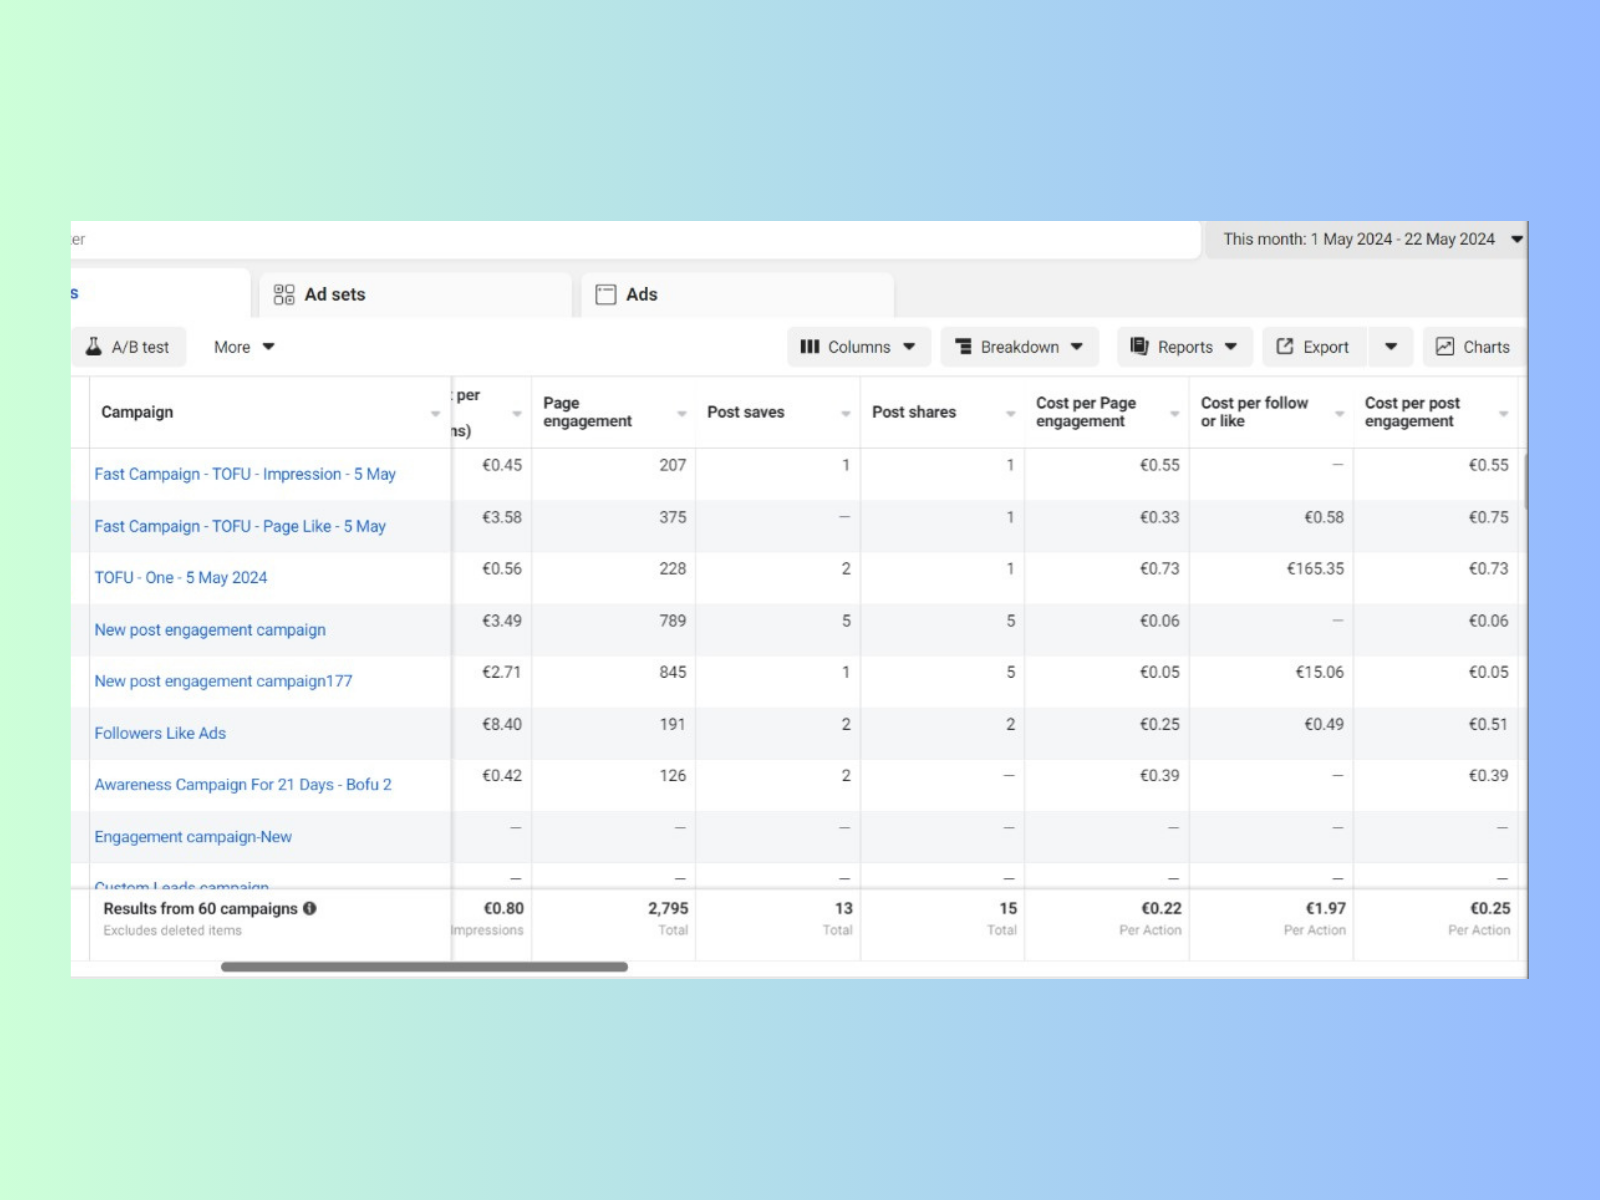Open Campaign column header menu arrow
The width and height of the screenshot is (1600, 1200).
click(435, 413)
